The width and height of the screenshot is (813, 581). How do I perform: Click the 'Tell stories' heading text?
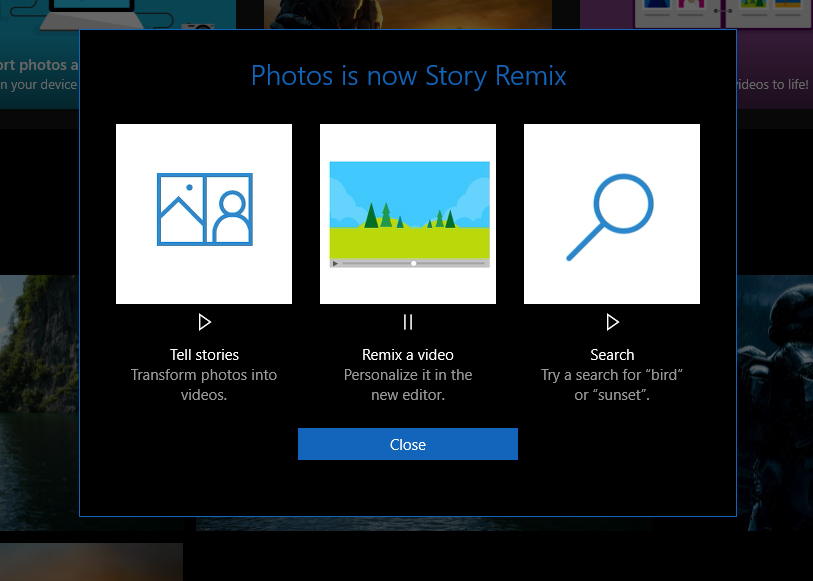click(x=204, y=355)
